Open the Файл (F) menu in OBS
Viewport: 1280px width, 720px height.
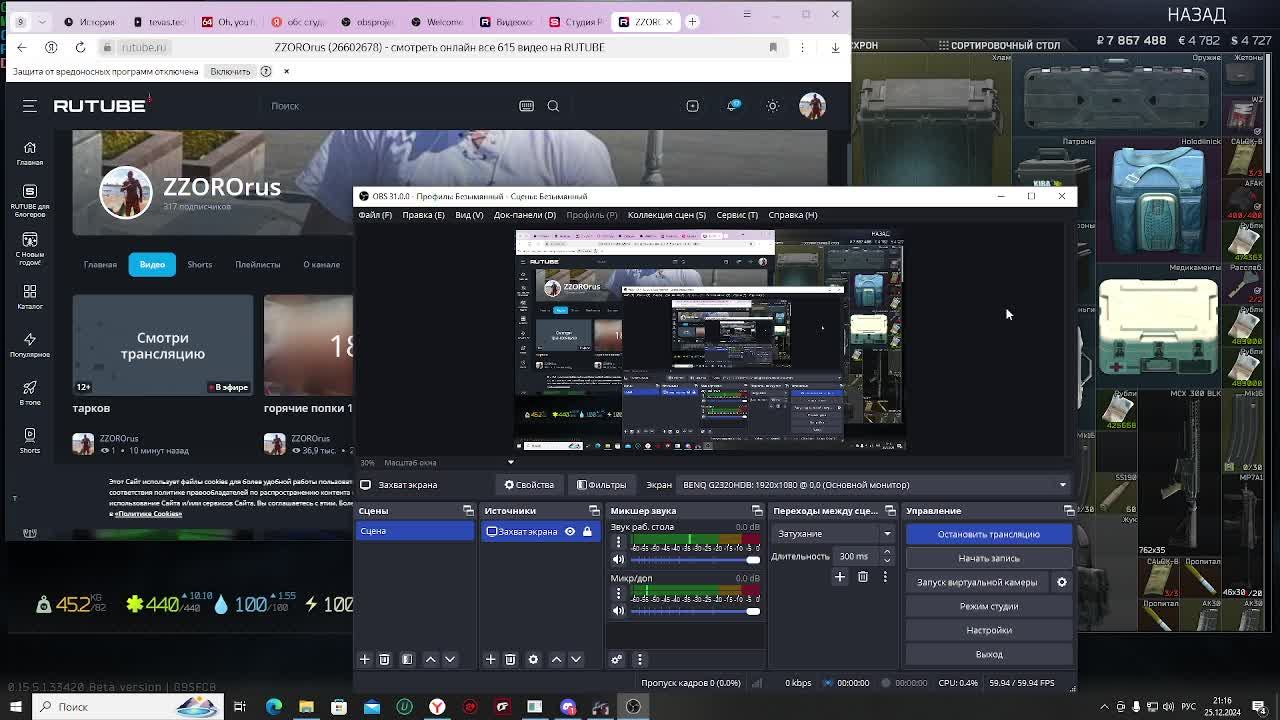coord(375,215)
